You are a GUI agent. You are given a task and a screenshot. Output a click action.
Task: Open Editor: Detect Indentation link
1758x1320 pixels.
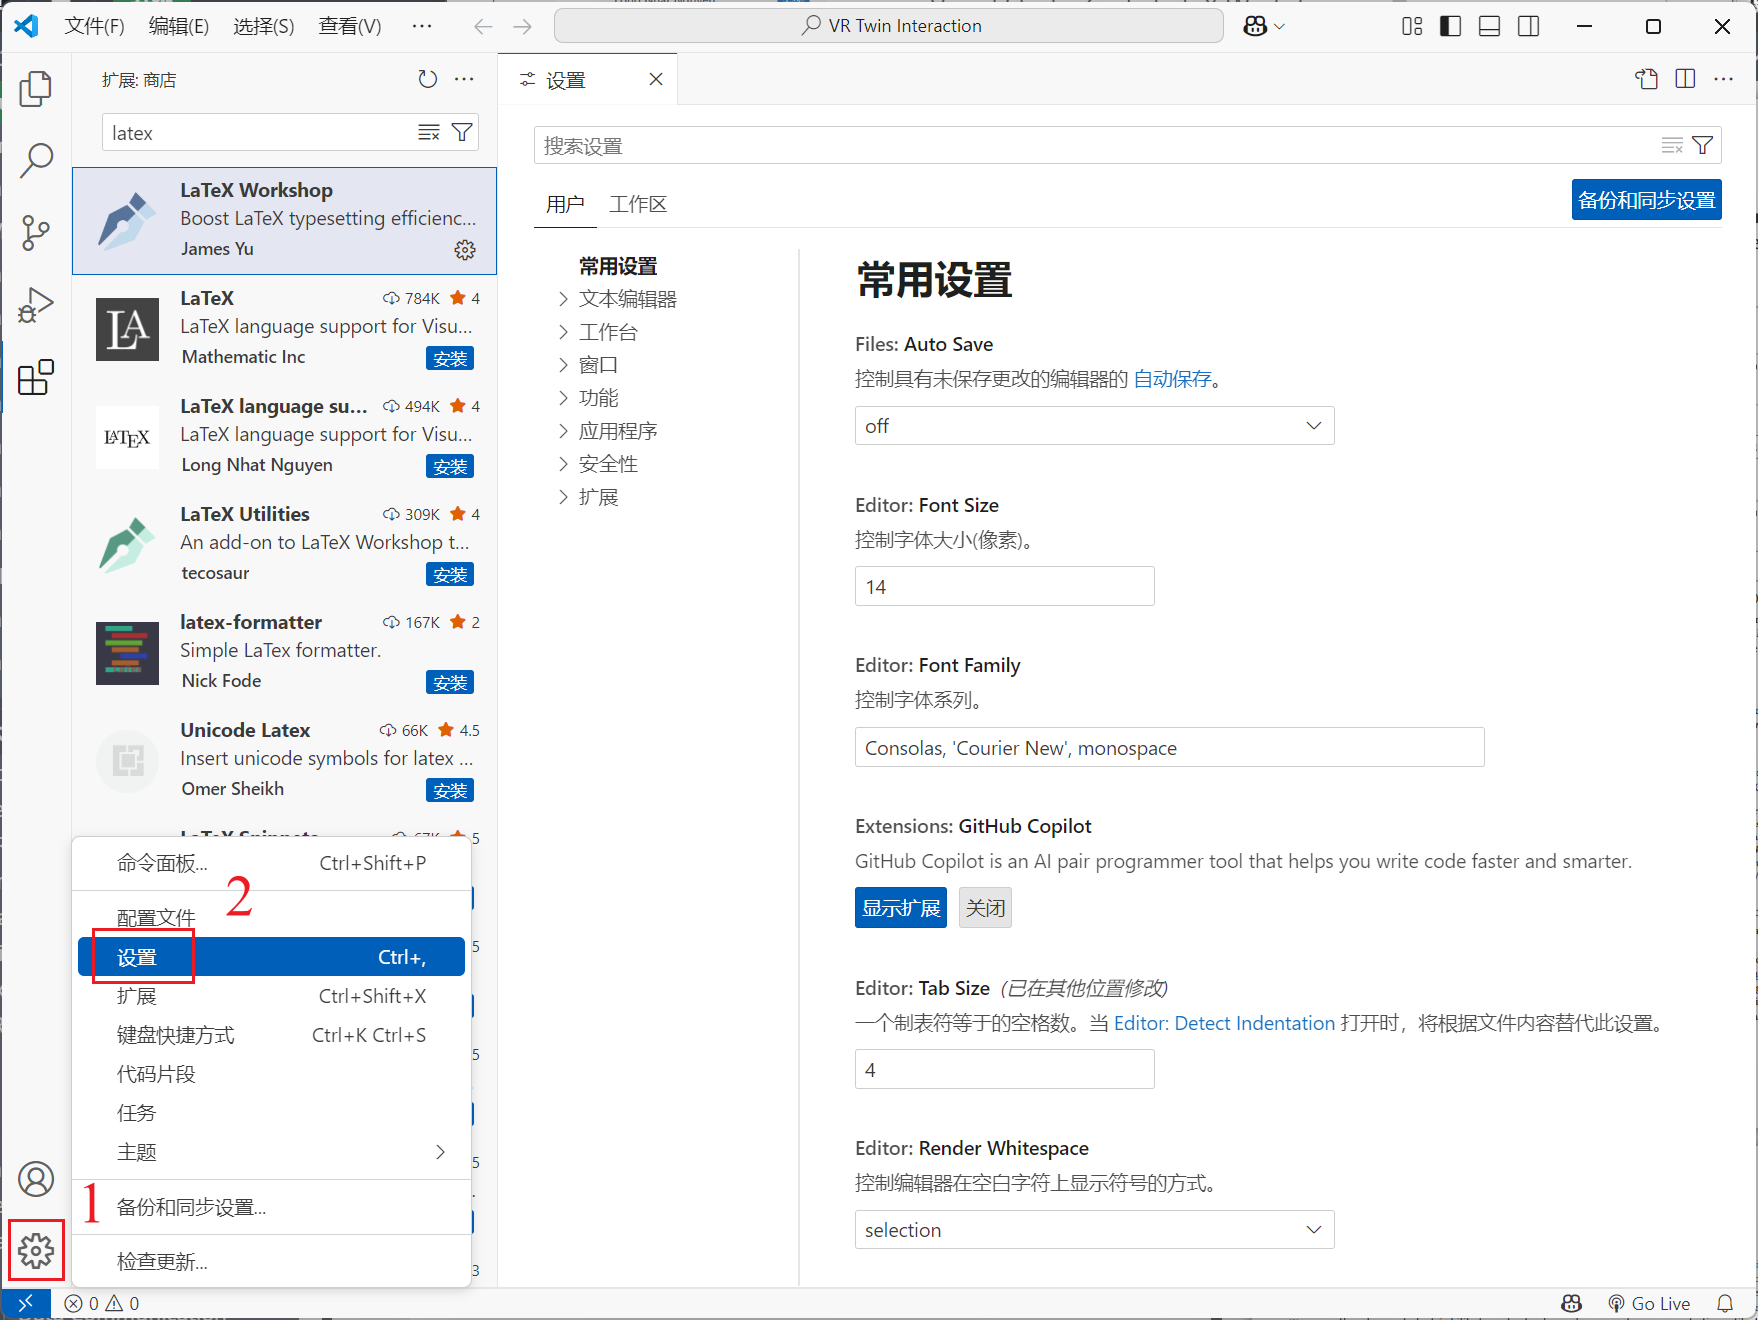1224,1023
